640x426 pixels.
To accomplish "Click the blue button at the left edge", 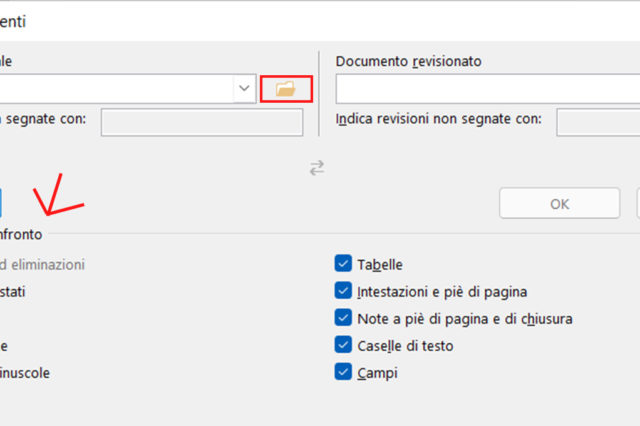I will (1, 203).
